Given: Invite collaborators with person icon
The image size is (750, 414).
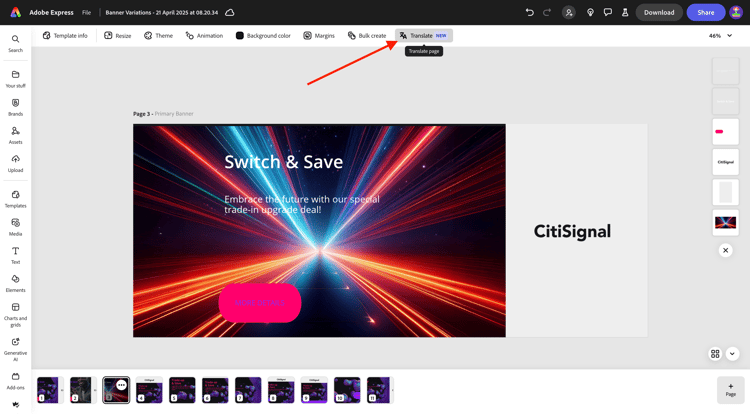Looking at the screenshot, I should 569,12.
